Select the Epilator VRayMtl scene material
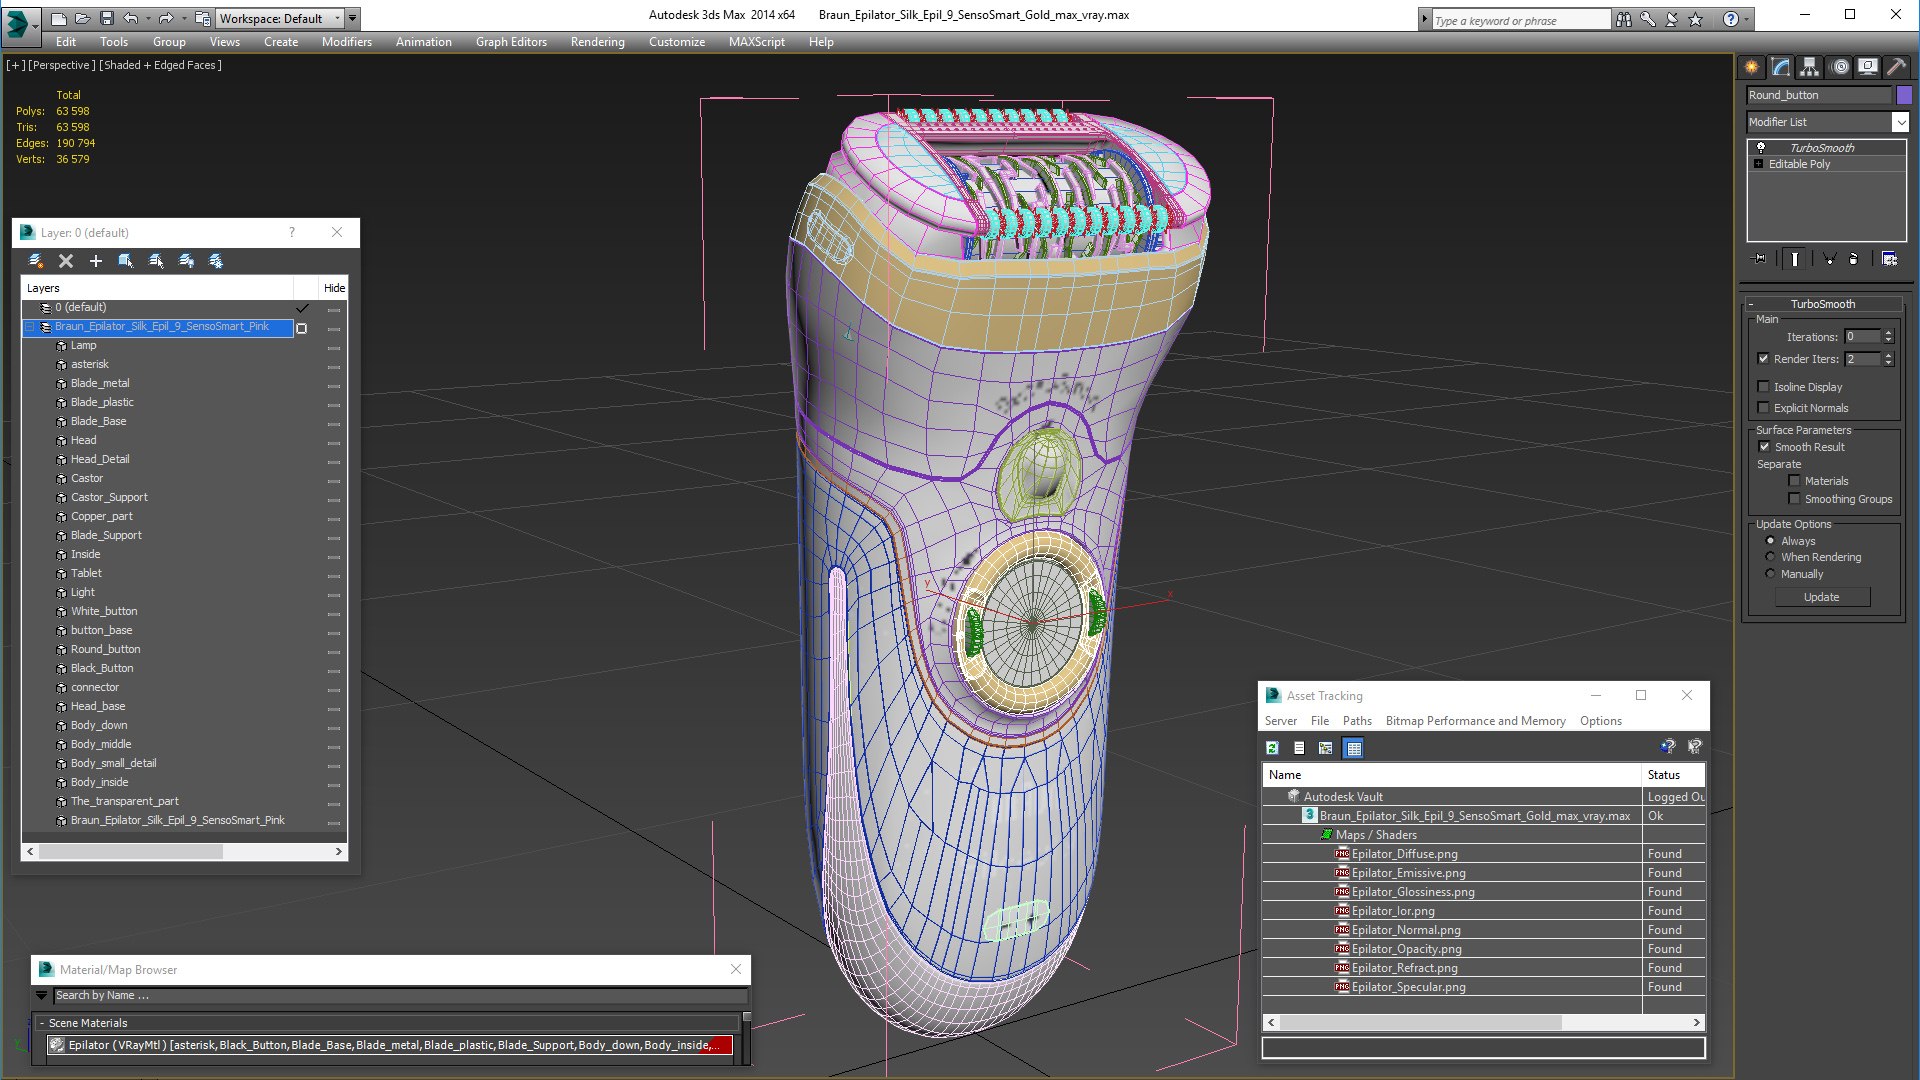 tap(390, 1045)
